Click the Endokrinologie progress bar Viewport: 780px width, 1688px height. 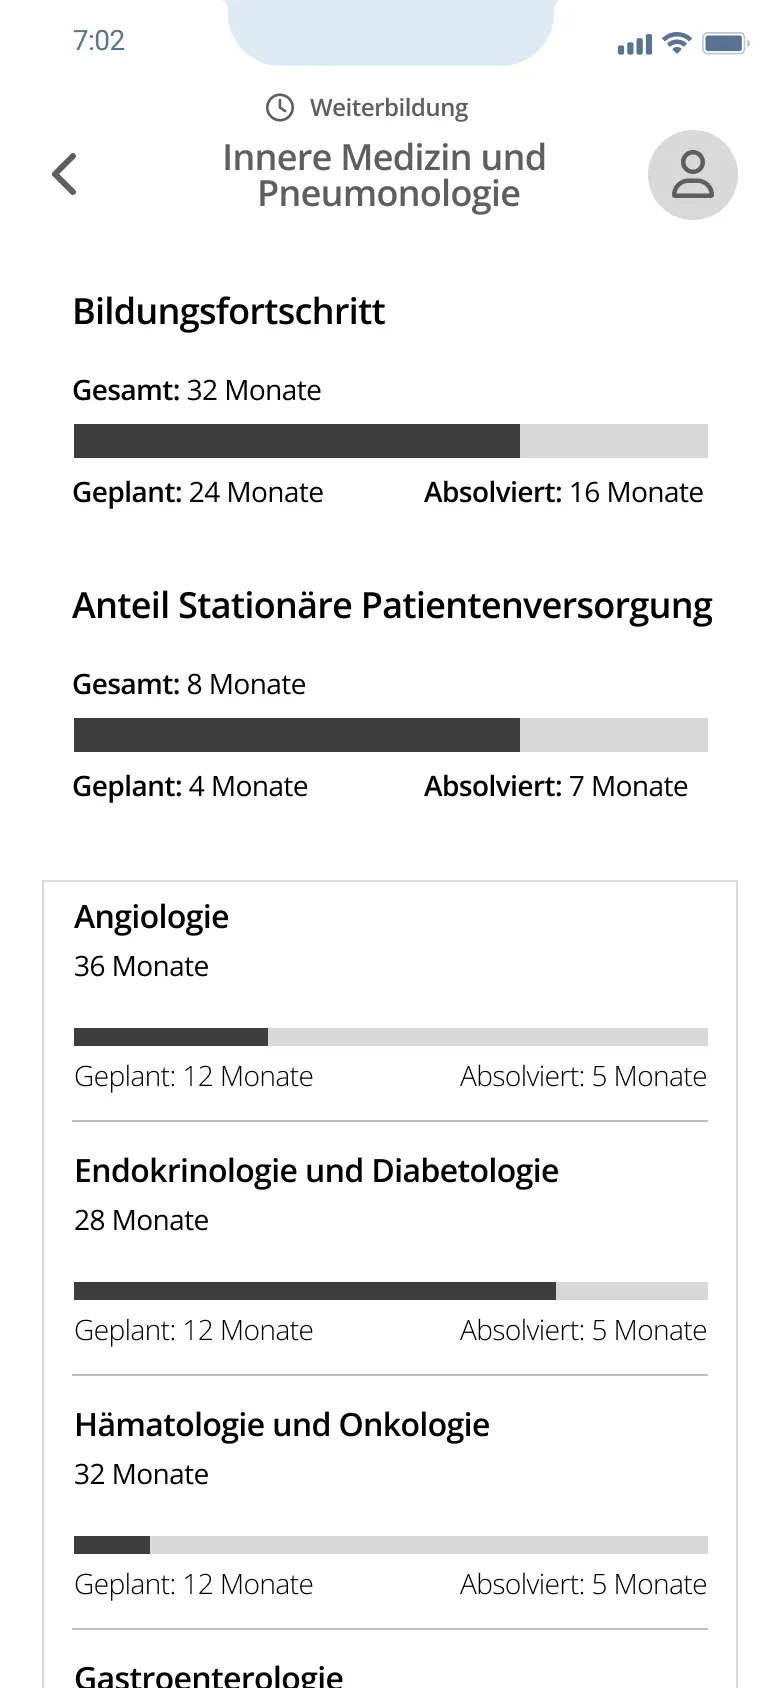pos(390,1291)
